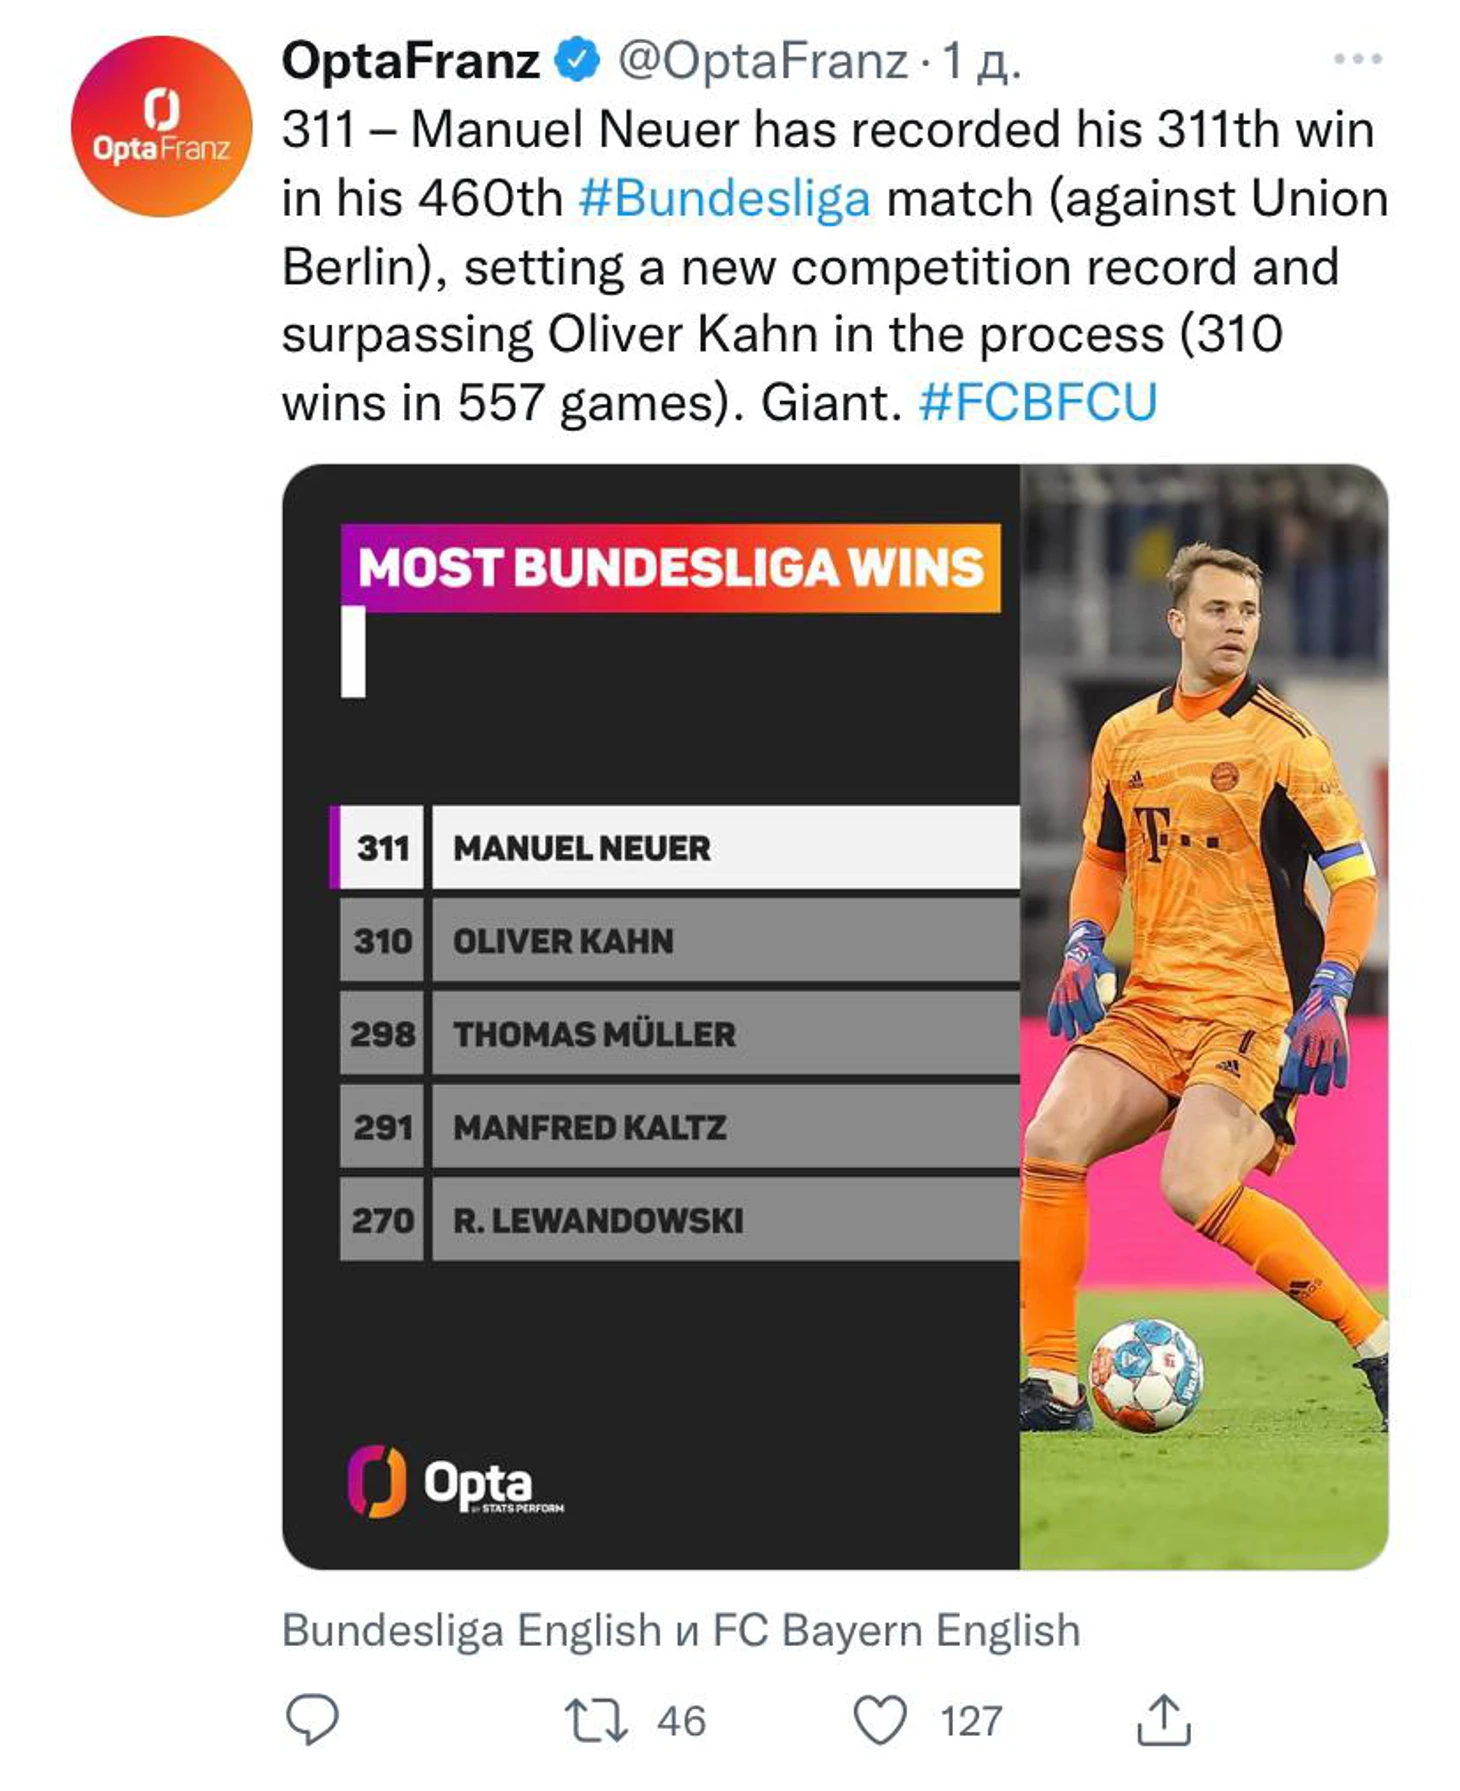
Task: Open the tweet timestamp 1 д.
Action: (982, 60)
